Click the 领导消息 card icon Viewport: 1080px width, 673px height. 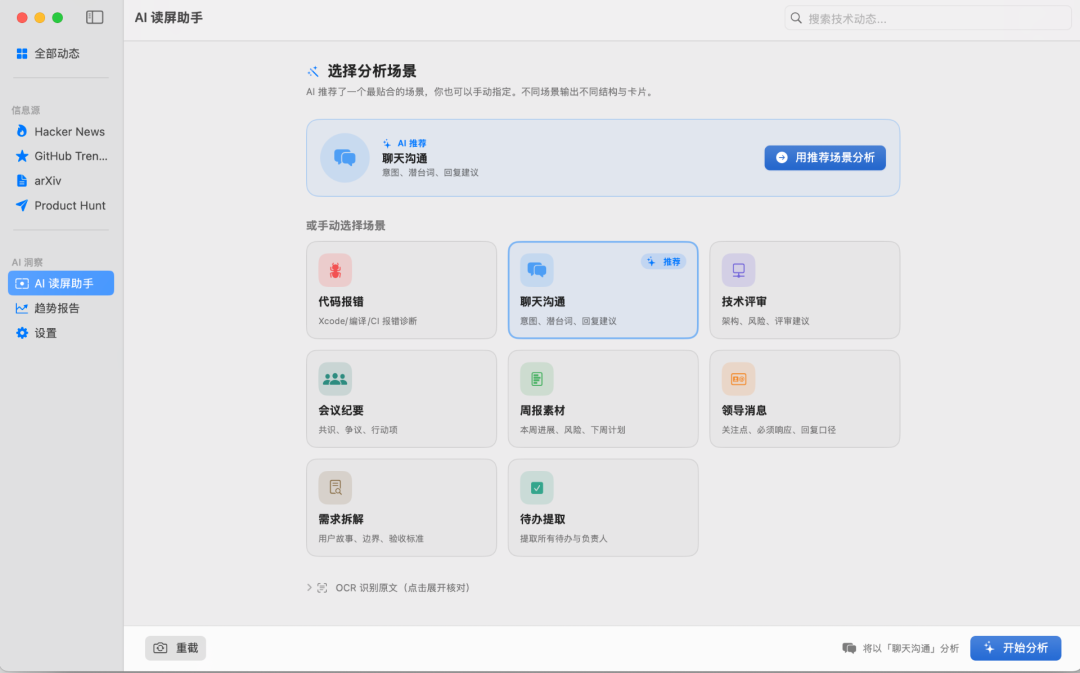click(x=738, y=379)
